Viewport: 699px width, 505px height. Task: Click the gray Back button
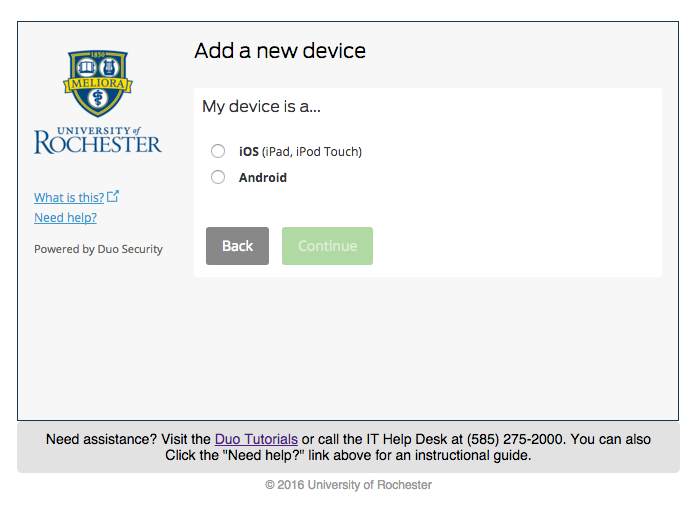237,246
